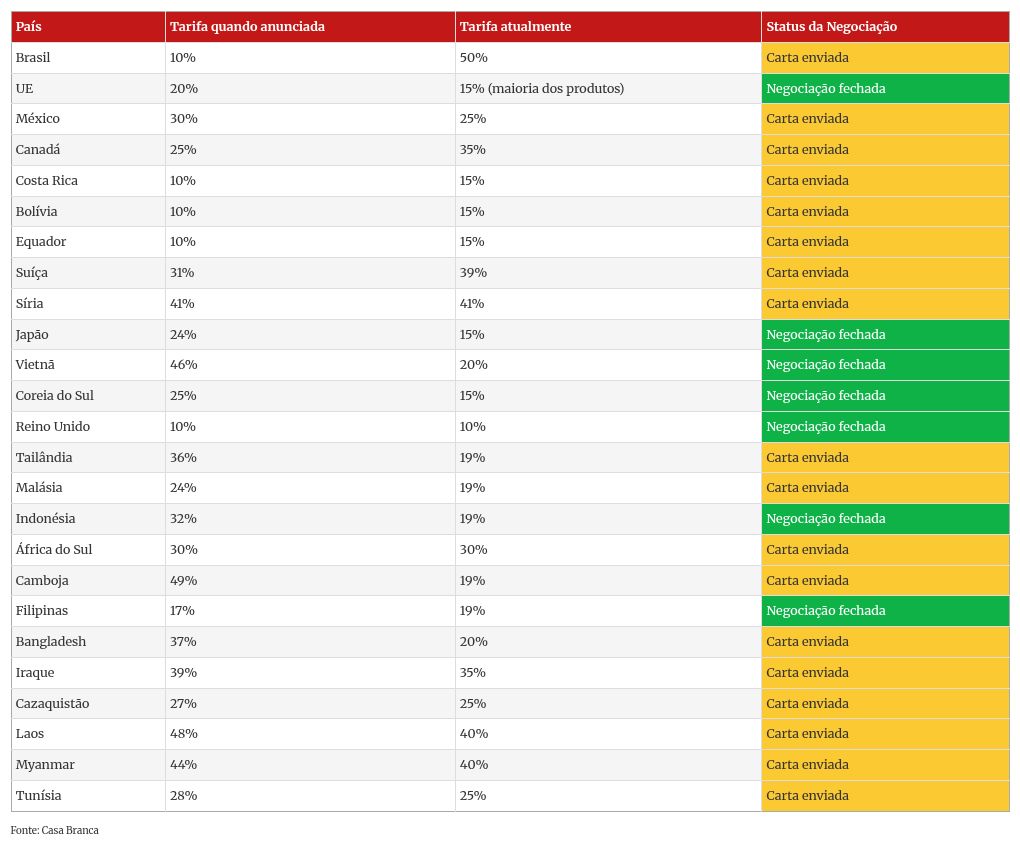Click the País column header

[29, 27]
